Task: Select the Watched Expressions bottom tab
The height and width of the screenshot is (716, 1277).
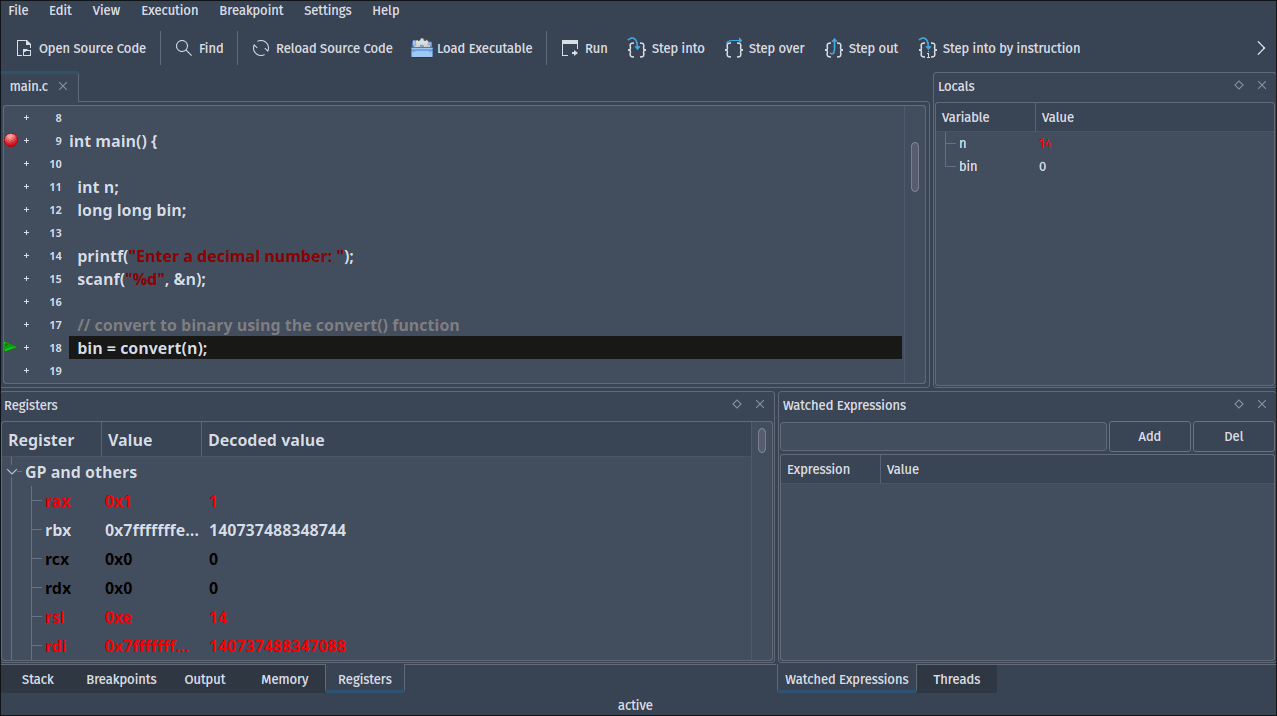Action: click(x=846, y=679)
